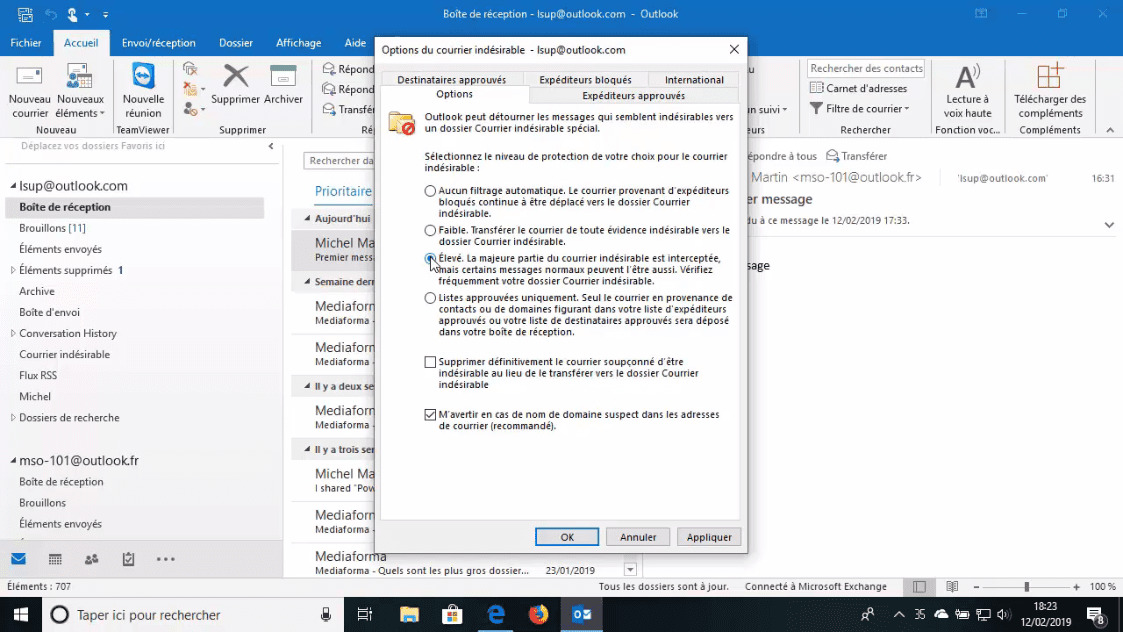1123x632 pixels.
Task: Collapse the ribbon with chevron
Action: [x=1110, y=130]
